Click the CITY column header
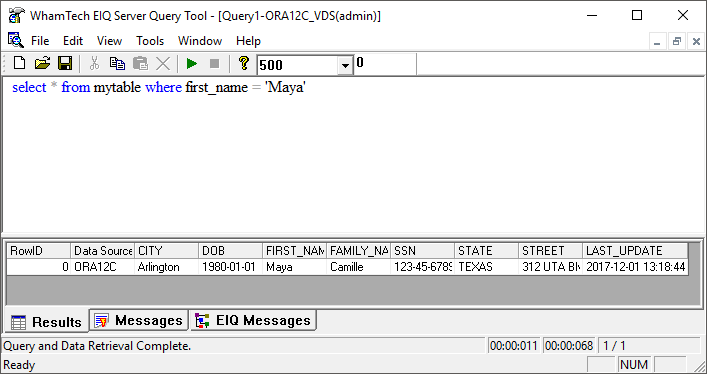 [x=166, y=251]
